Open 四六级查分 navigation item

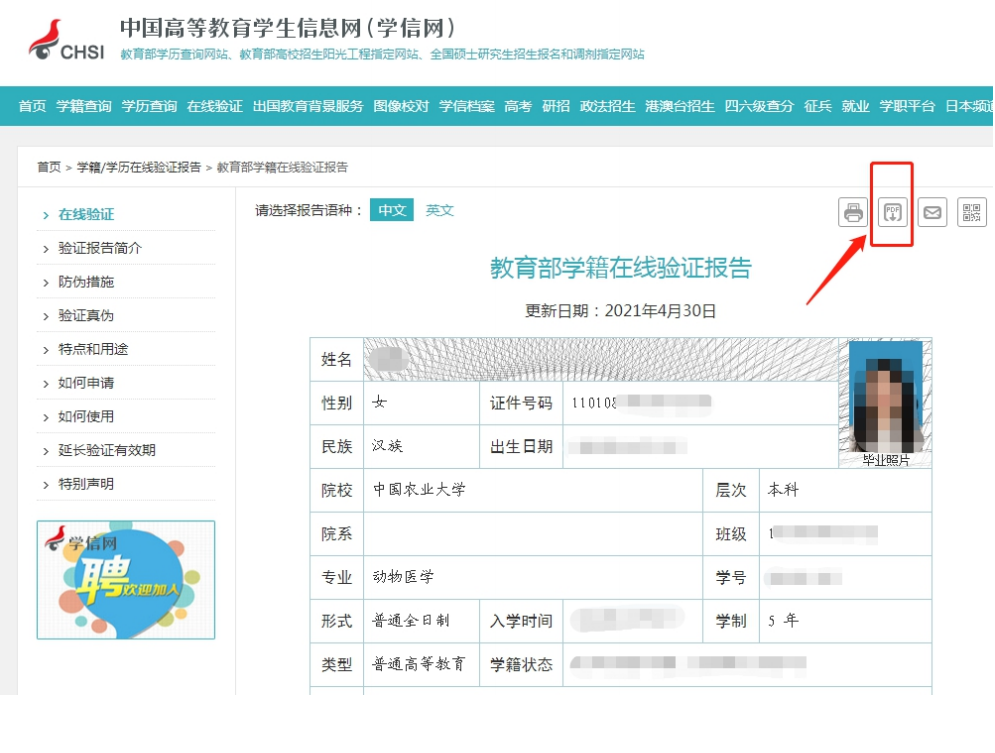[x=759, y=106]
